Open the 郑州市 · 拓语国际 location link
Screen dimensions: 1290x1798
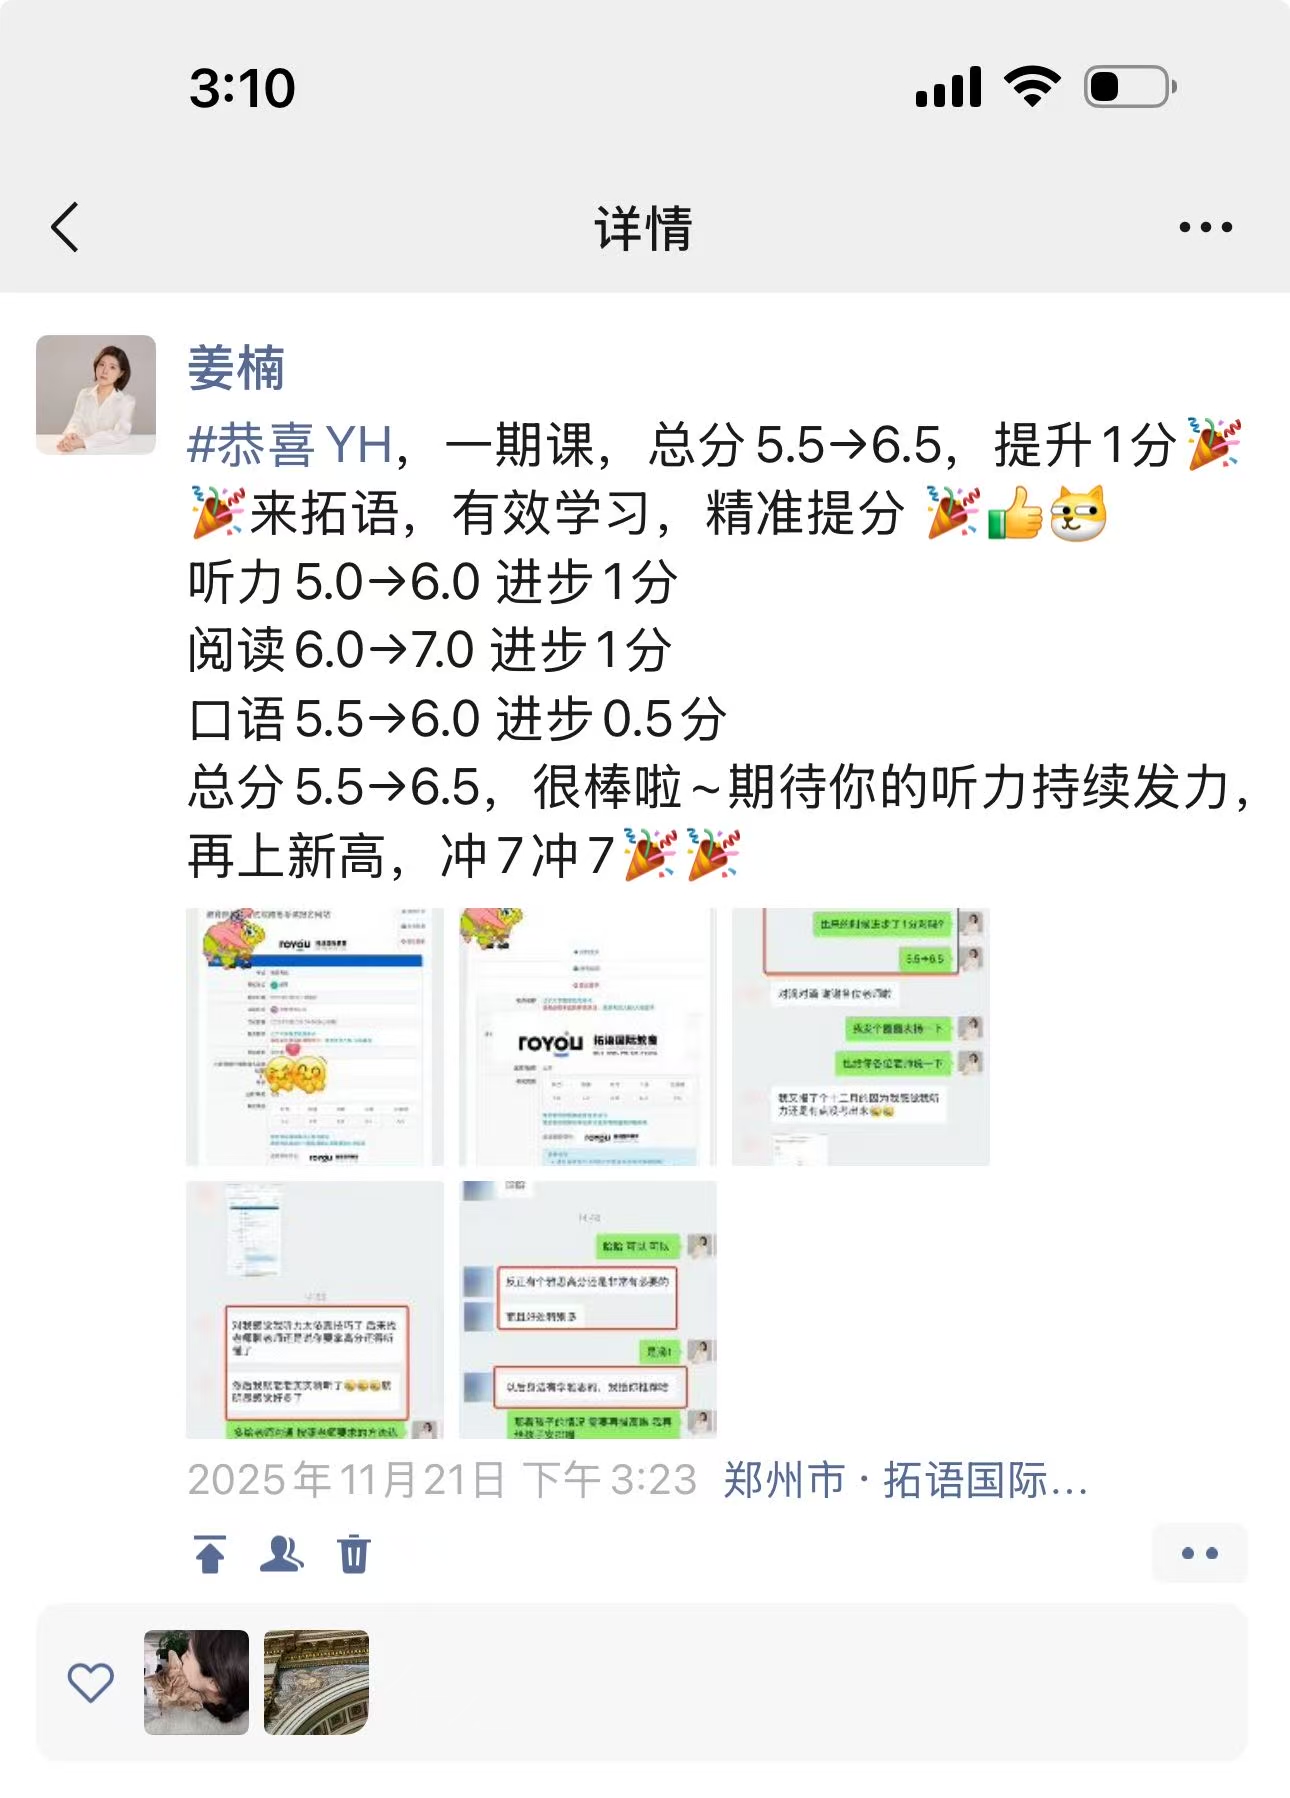click(x=905, y=1480)
